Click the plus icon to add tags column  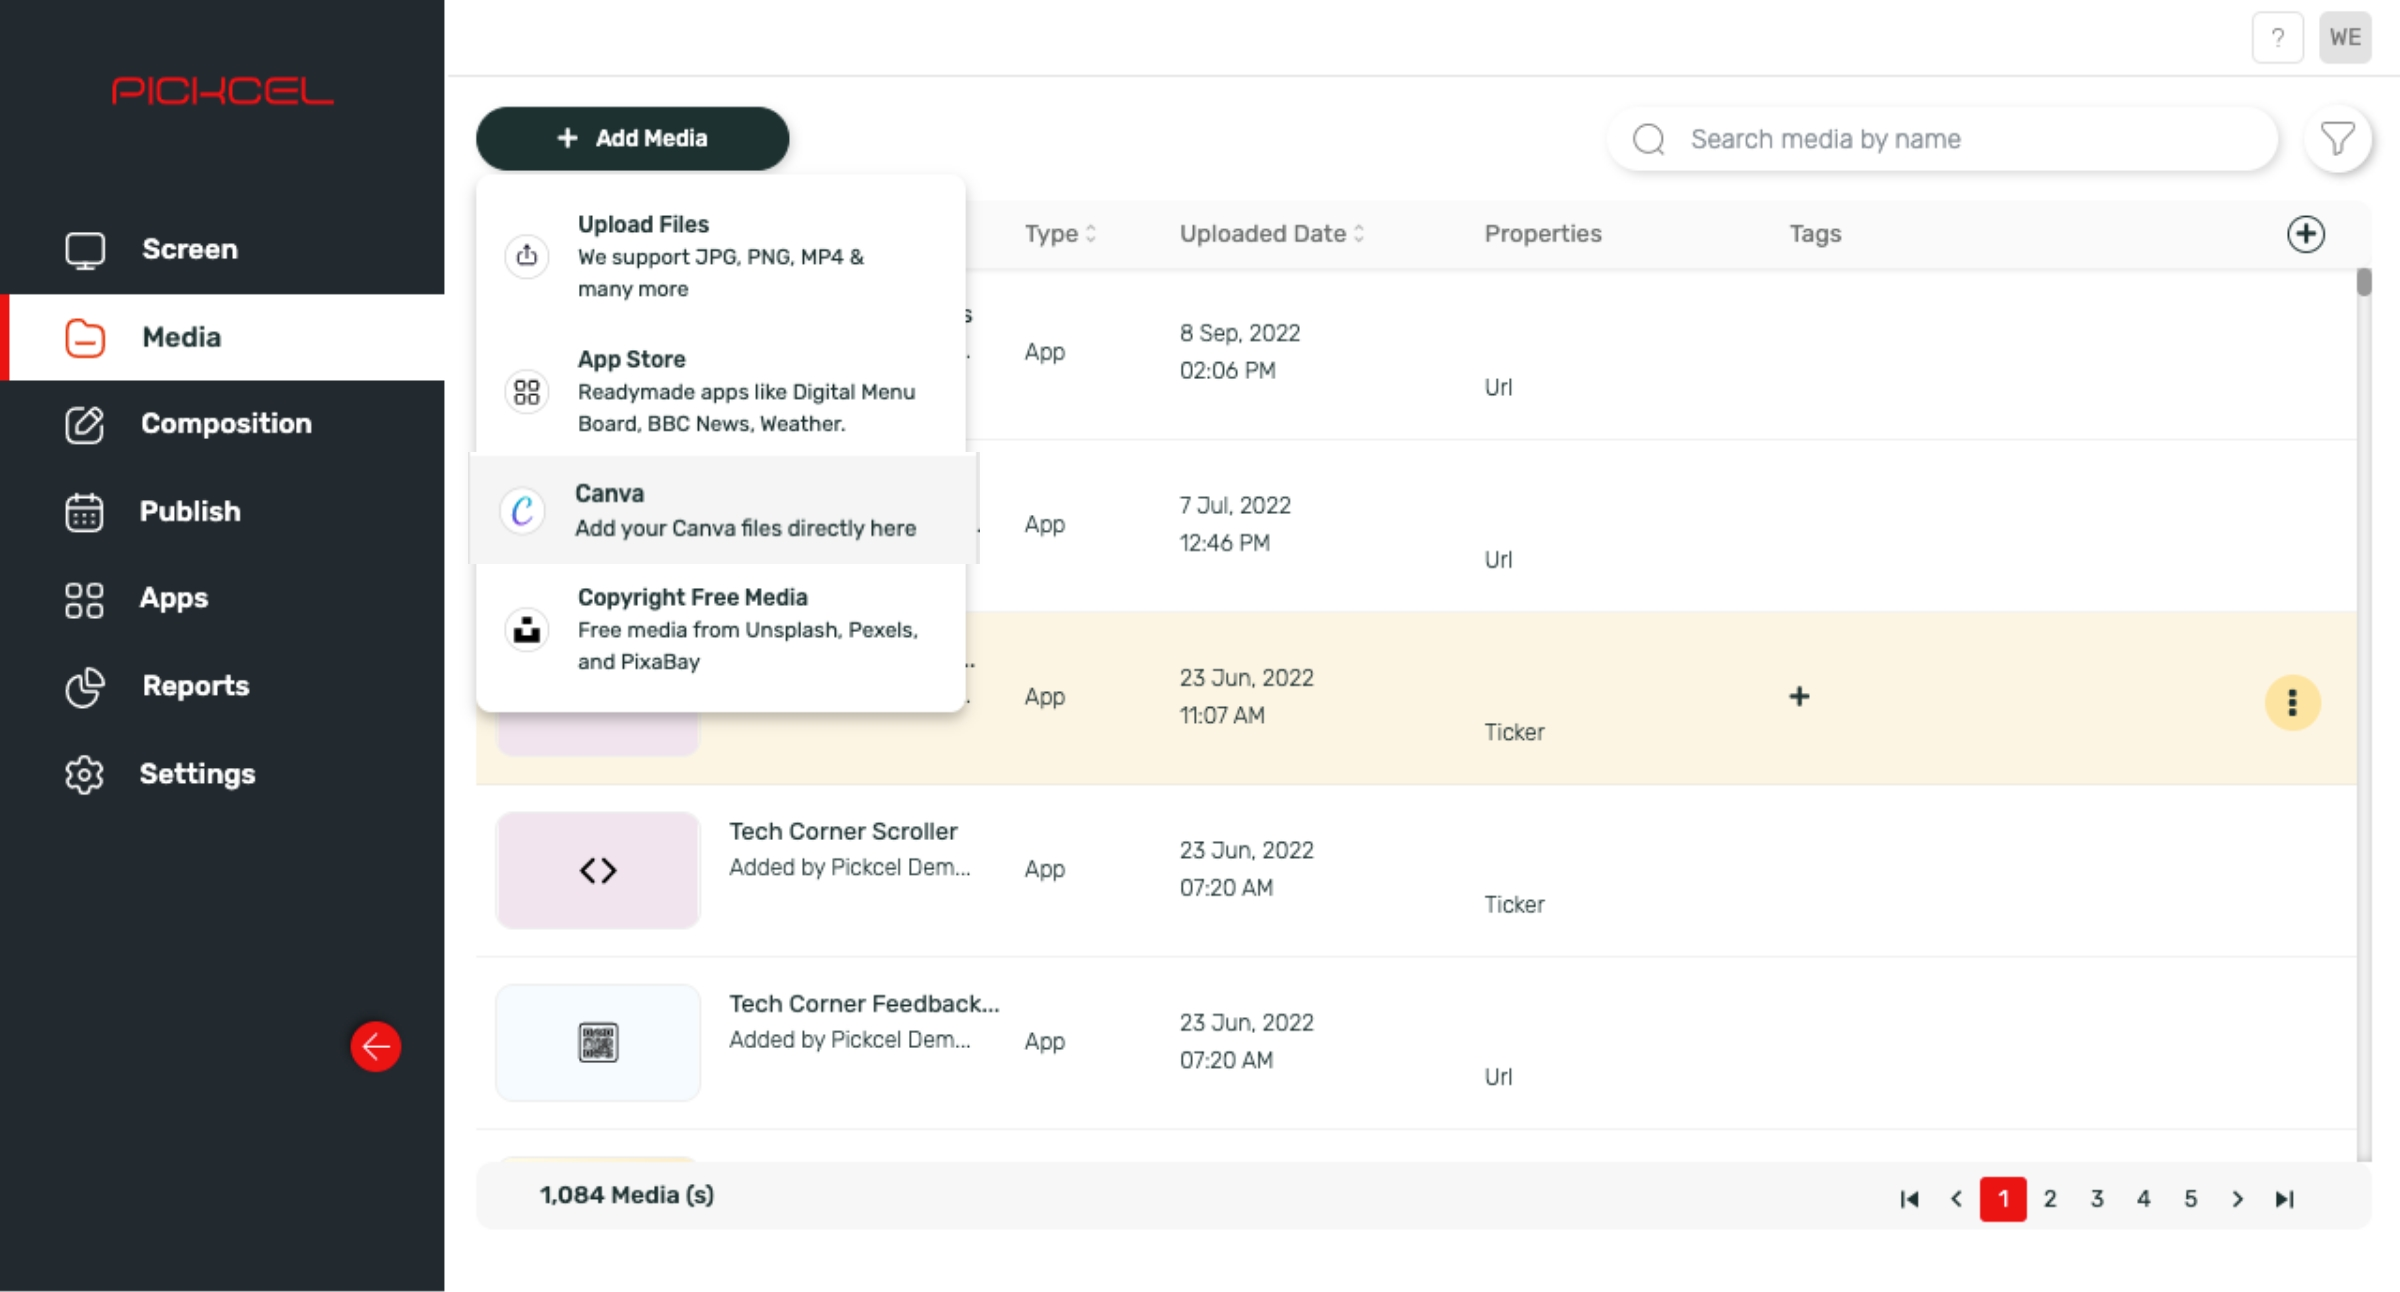click(2308, 234)
